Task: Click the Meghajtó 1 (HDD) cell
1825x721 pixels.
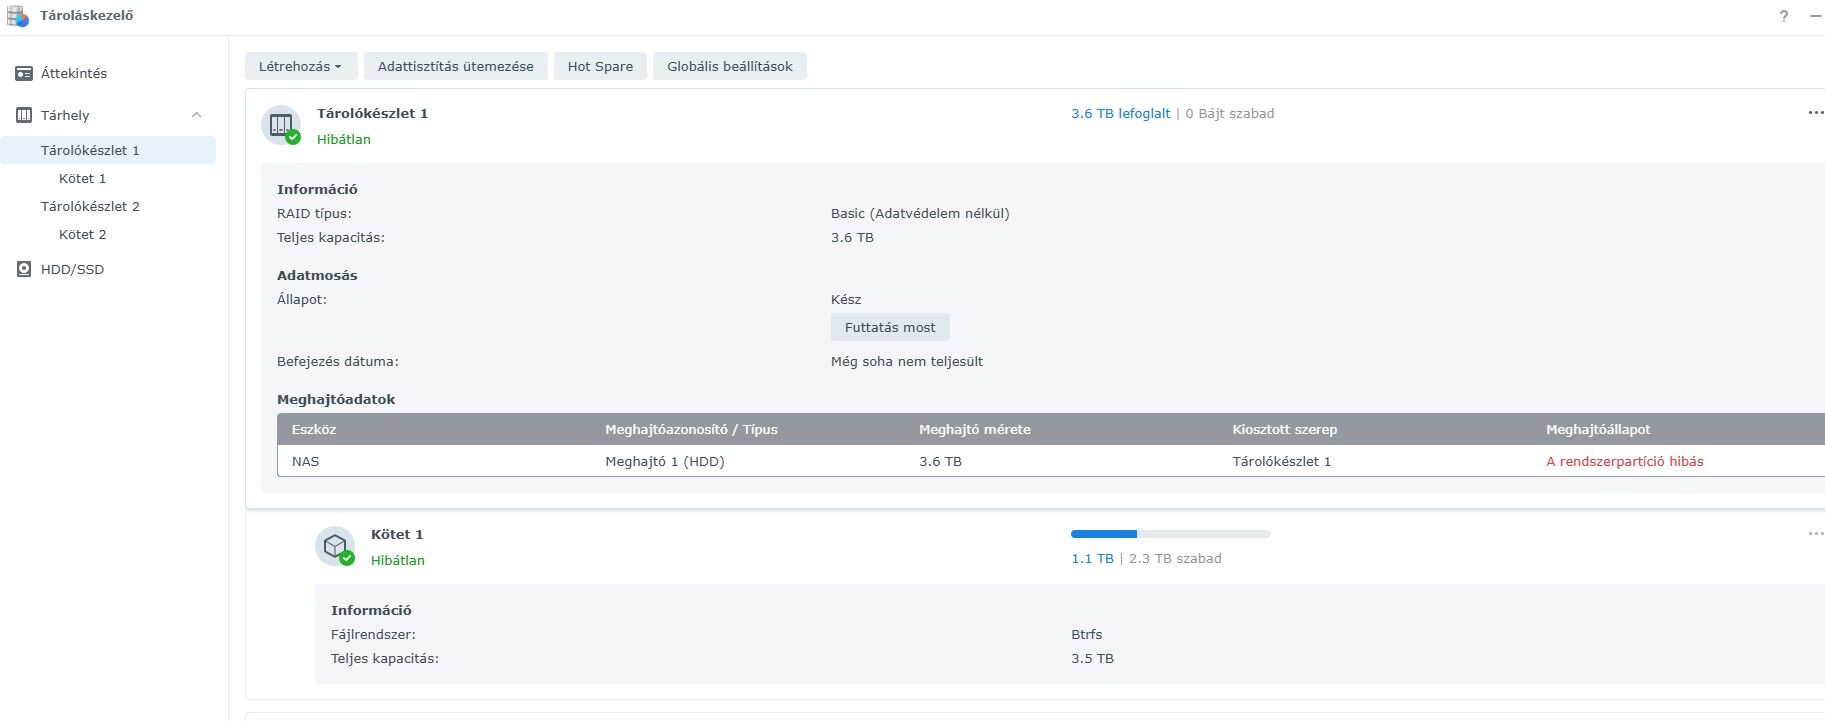Action: click(x=665, y=462)
